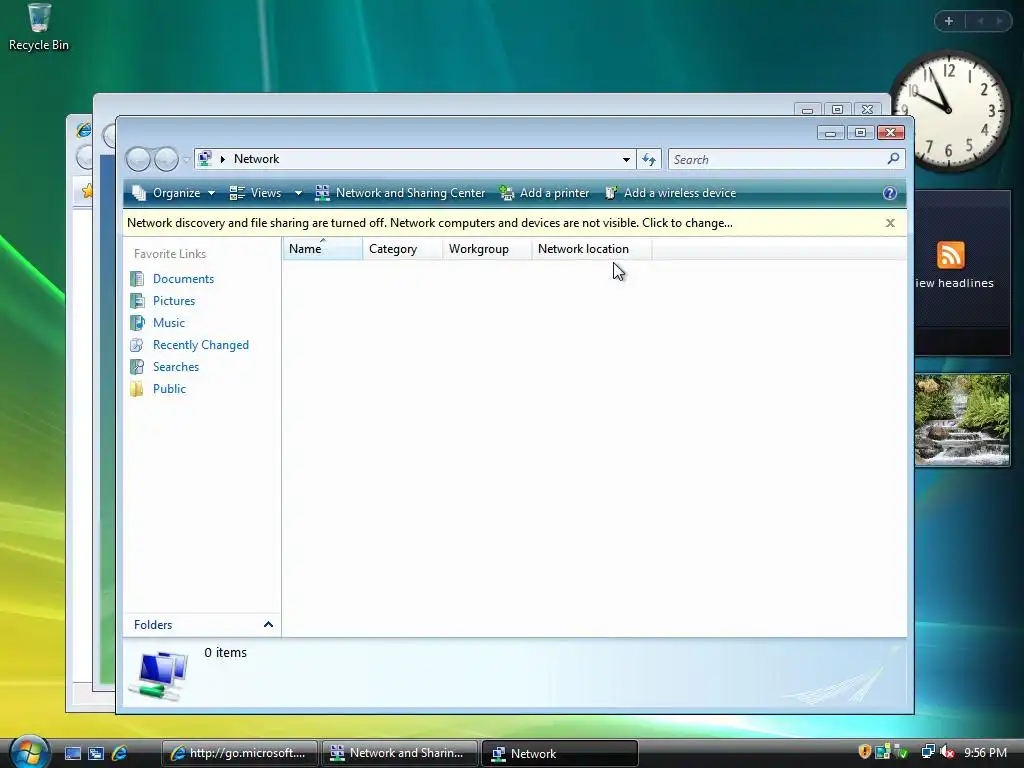
Task: Click Add a wireless device
Action: coord(671,193)
